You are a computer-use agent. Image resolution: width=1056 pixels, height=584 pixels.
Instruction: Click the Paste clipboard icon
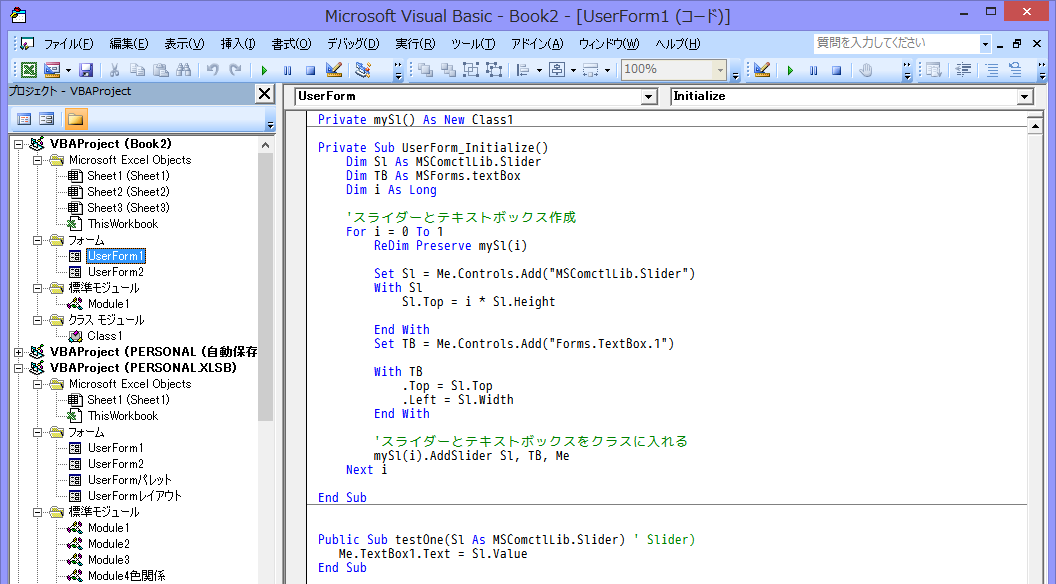click(160, 69)
